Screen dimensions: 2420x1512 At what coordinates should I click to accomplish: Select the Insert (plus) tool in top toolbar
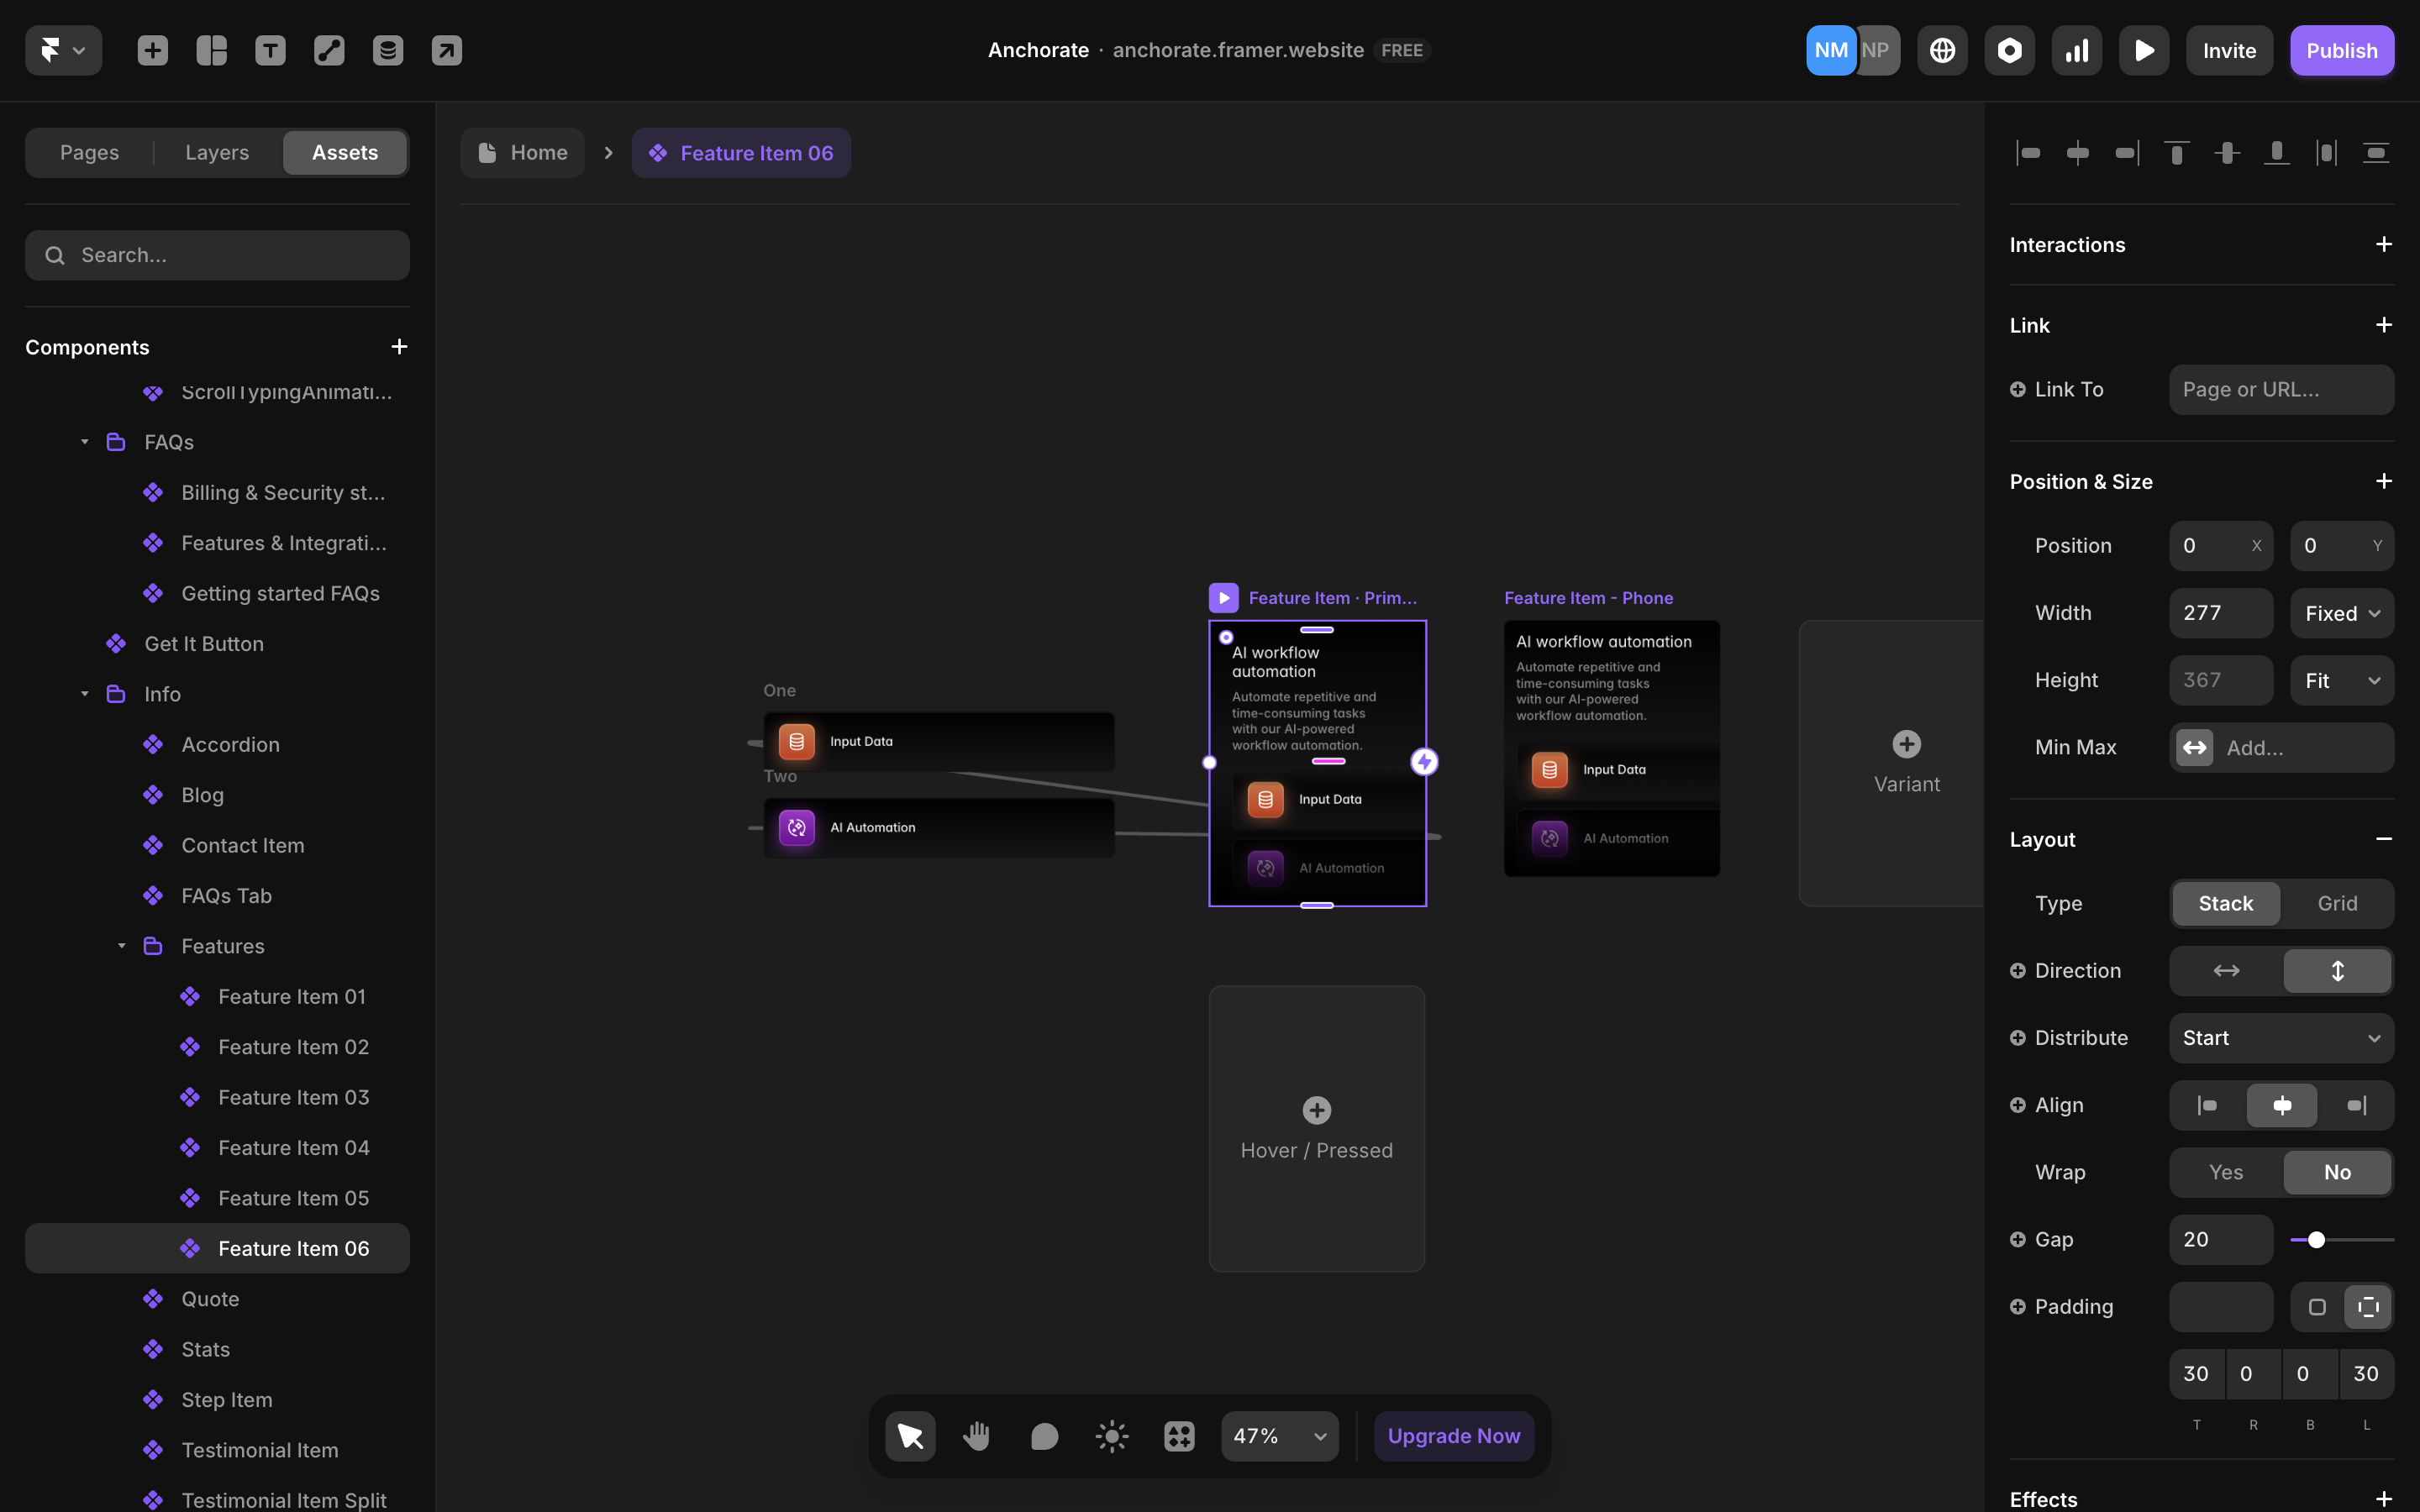[x=152, y=50]
